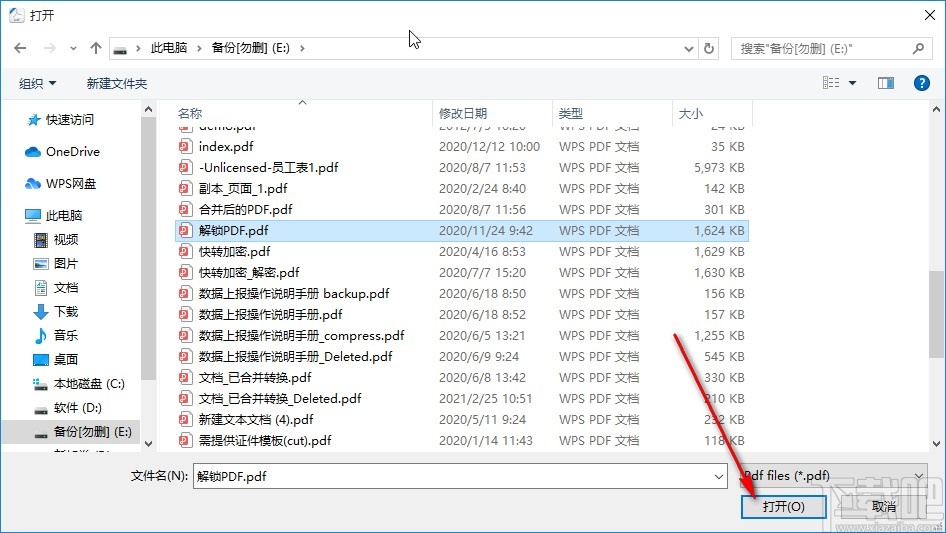The image size is (946, 533).
Task: Select file -Unlicensed-员工表1.pdf
Action: pyautogui.click(x=462, y=167)
